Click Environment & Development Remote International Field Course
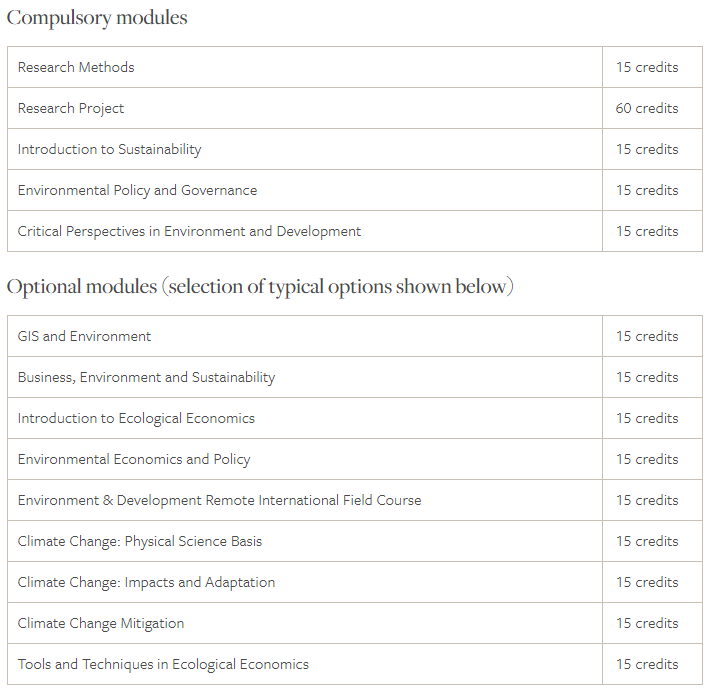The width and height of the screenshot is (710, 693). point(219,500)
